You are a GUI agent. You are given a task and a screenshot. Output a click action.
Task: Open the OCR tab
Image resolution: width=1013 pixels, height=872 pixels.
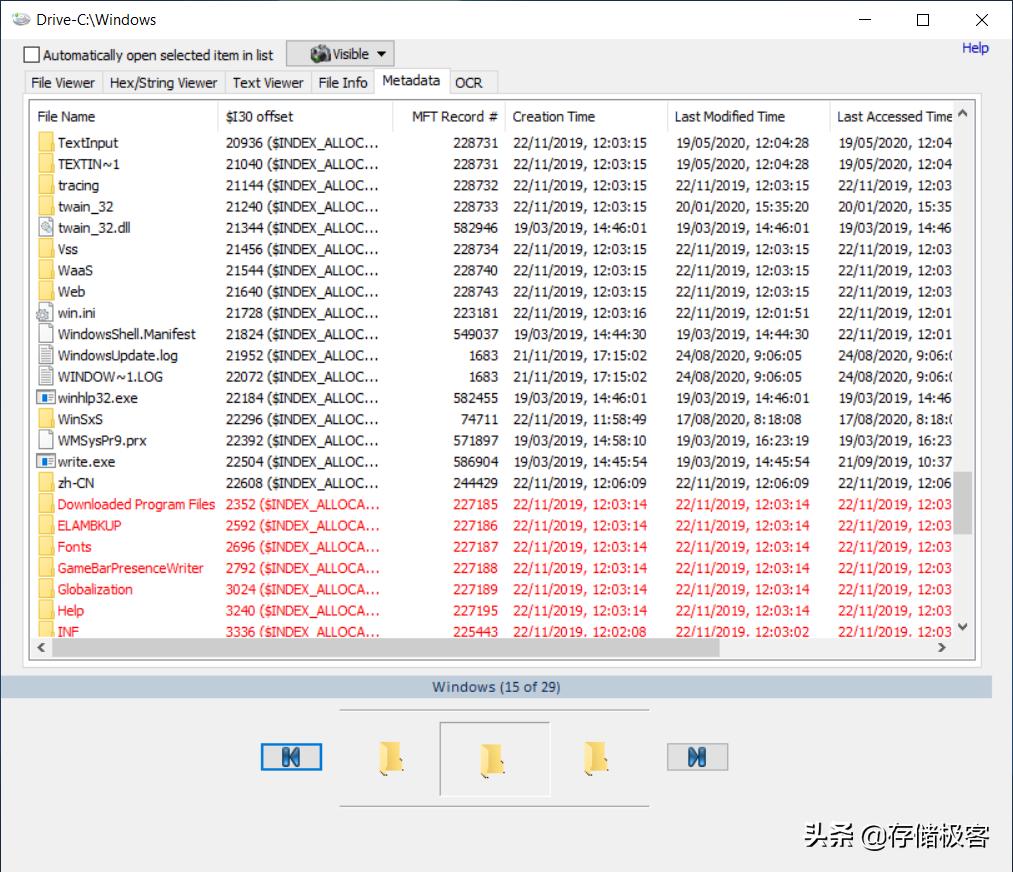pos(468,83)
